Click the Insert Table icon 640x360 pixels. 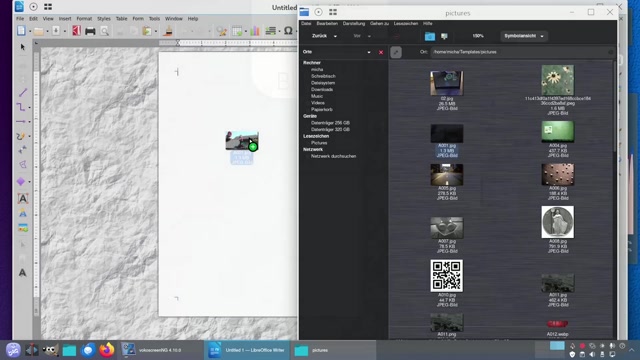point(237,31)
